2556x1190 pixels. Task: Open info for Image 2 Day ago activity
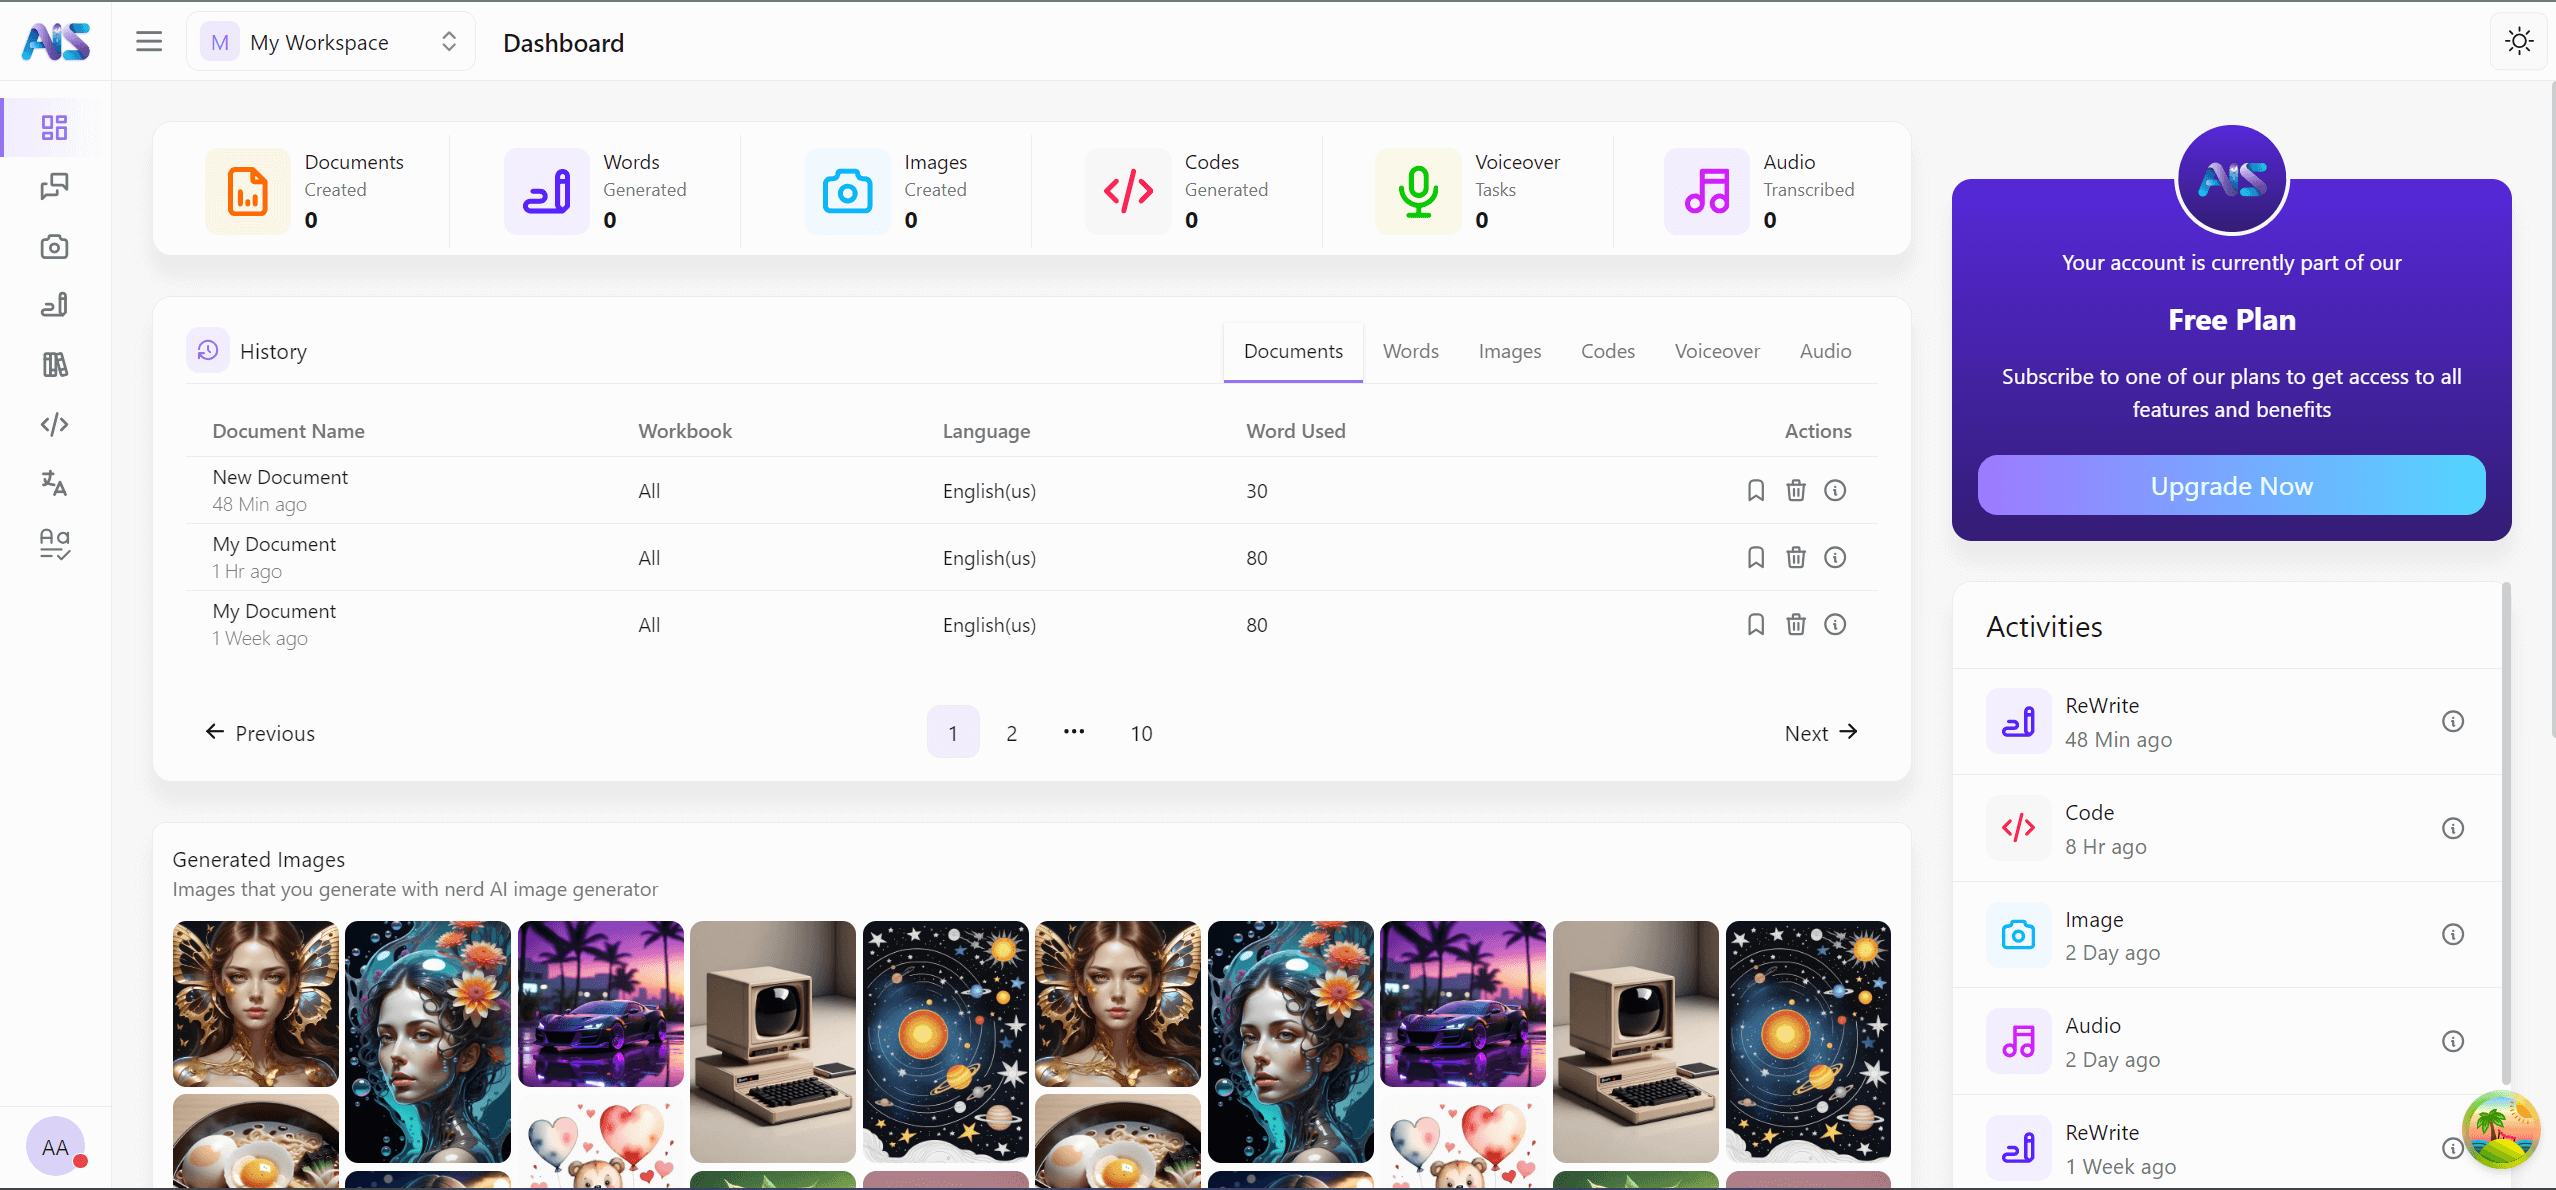coord(2453,934)
